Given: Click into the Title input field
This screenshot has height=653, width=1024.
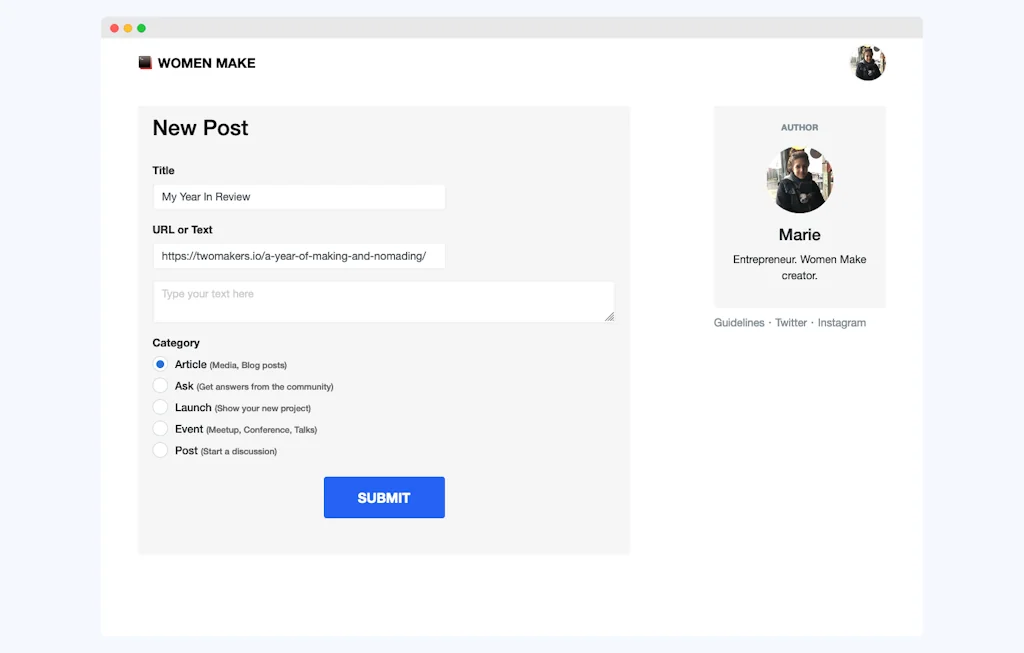Looking at the screenshot, I should 298,197.
